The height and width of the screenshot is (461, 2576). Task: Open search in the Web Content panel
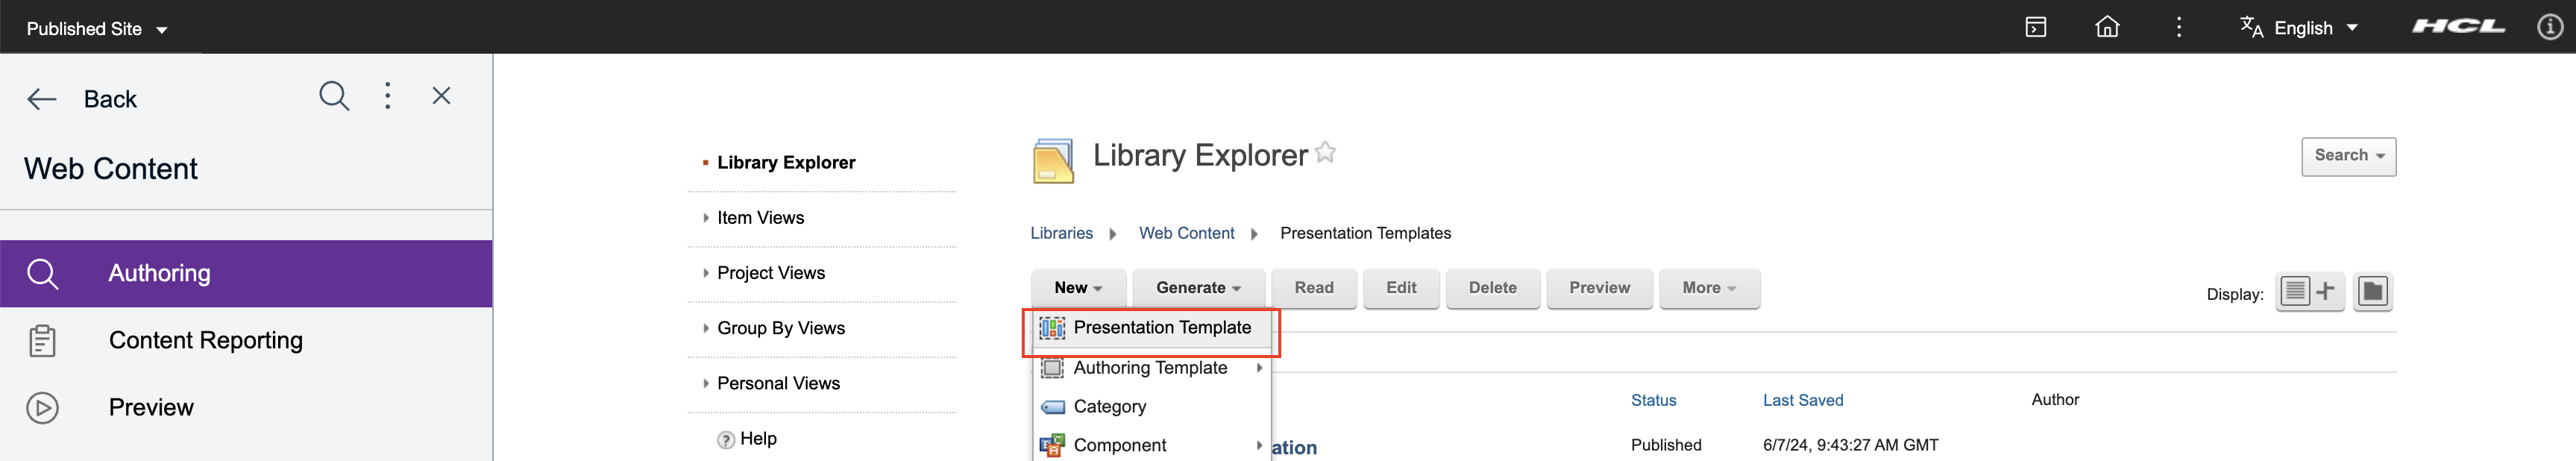click(334, 97)
